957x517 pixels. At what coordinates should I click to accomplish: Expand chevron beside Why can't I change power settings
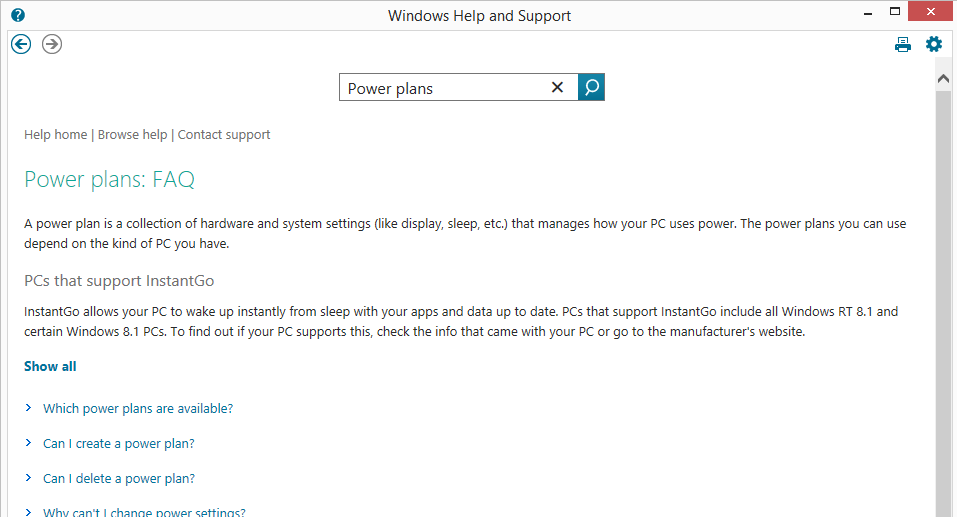click(28, 512)
